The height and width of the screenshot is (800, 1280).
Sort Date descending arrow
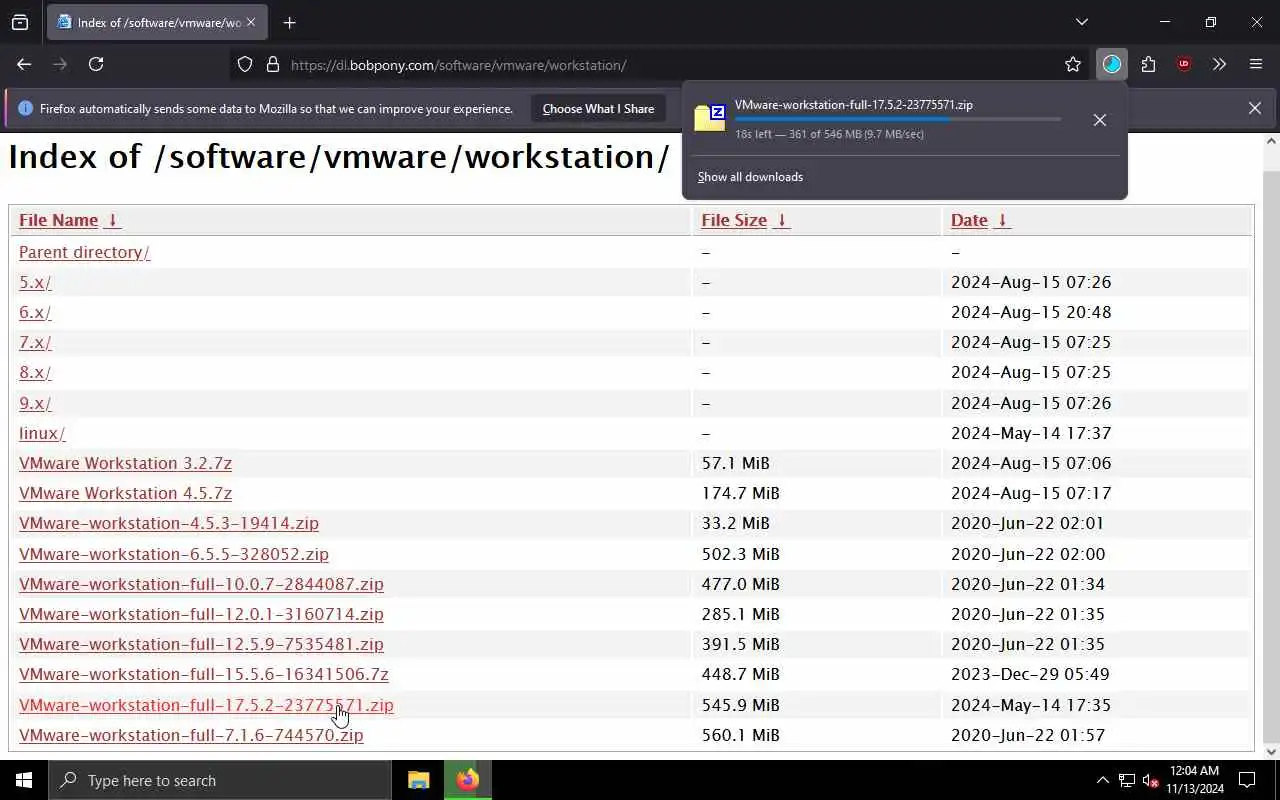[1002, 220]
